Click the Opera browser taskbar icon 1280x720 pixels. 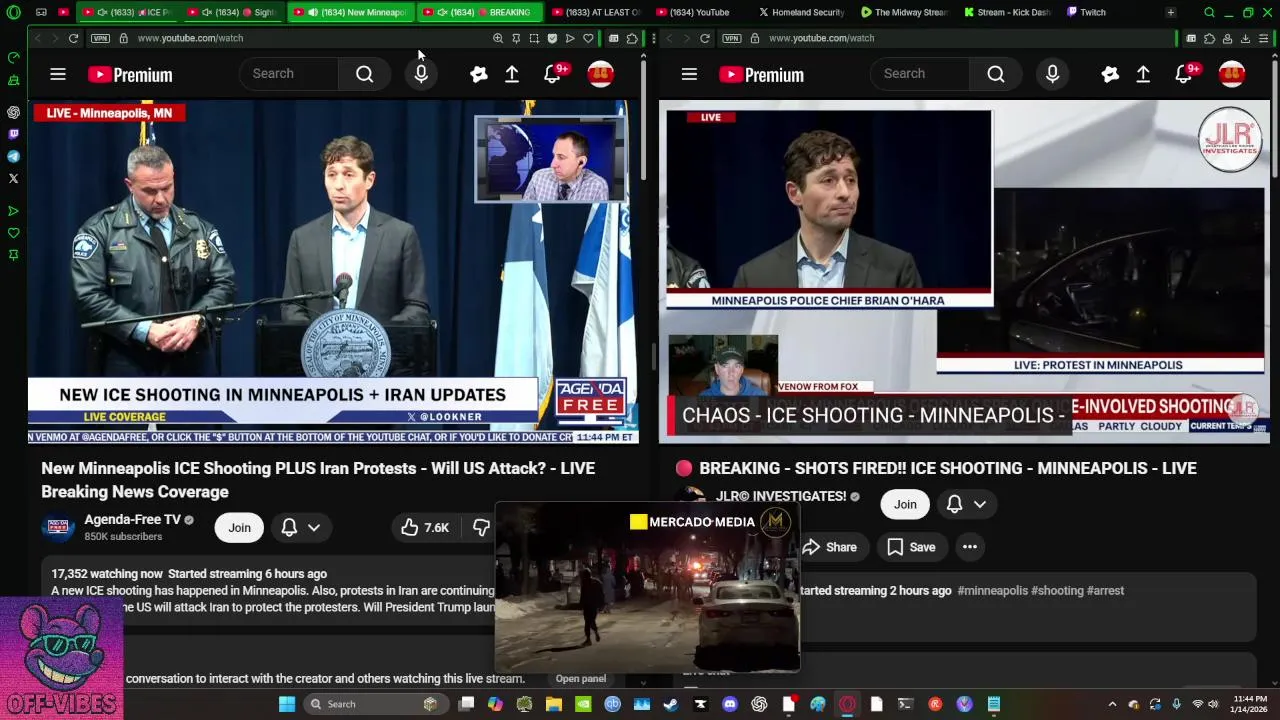(x=847, y=704)
